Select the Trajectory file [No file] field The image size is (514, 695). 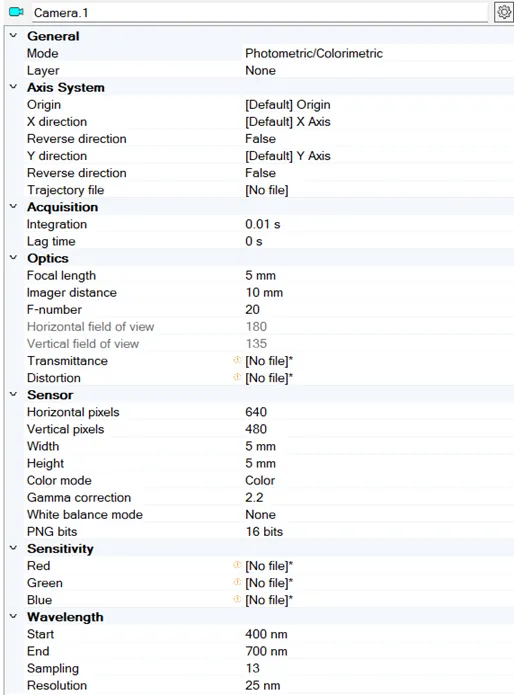[379, 190]
